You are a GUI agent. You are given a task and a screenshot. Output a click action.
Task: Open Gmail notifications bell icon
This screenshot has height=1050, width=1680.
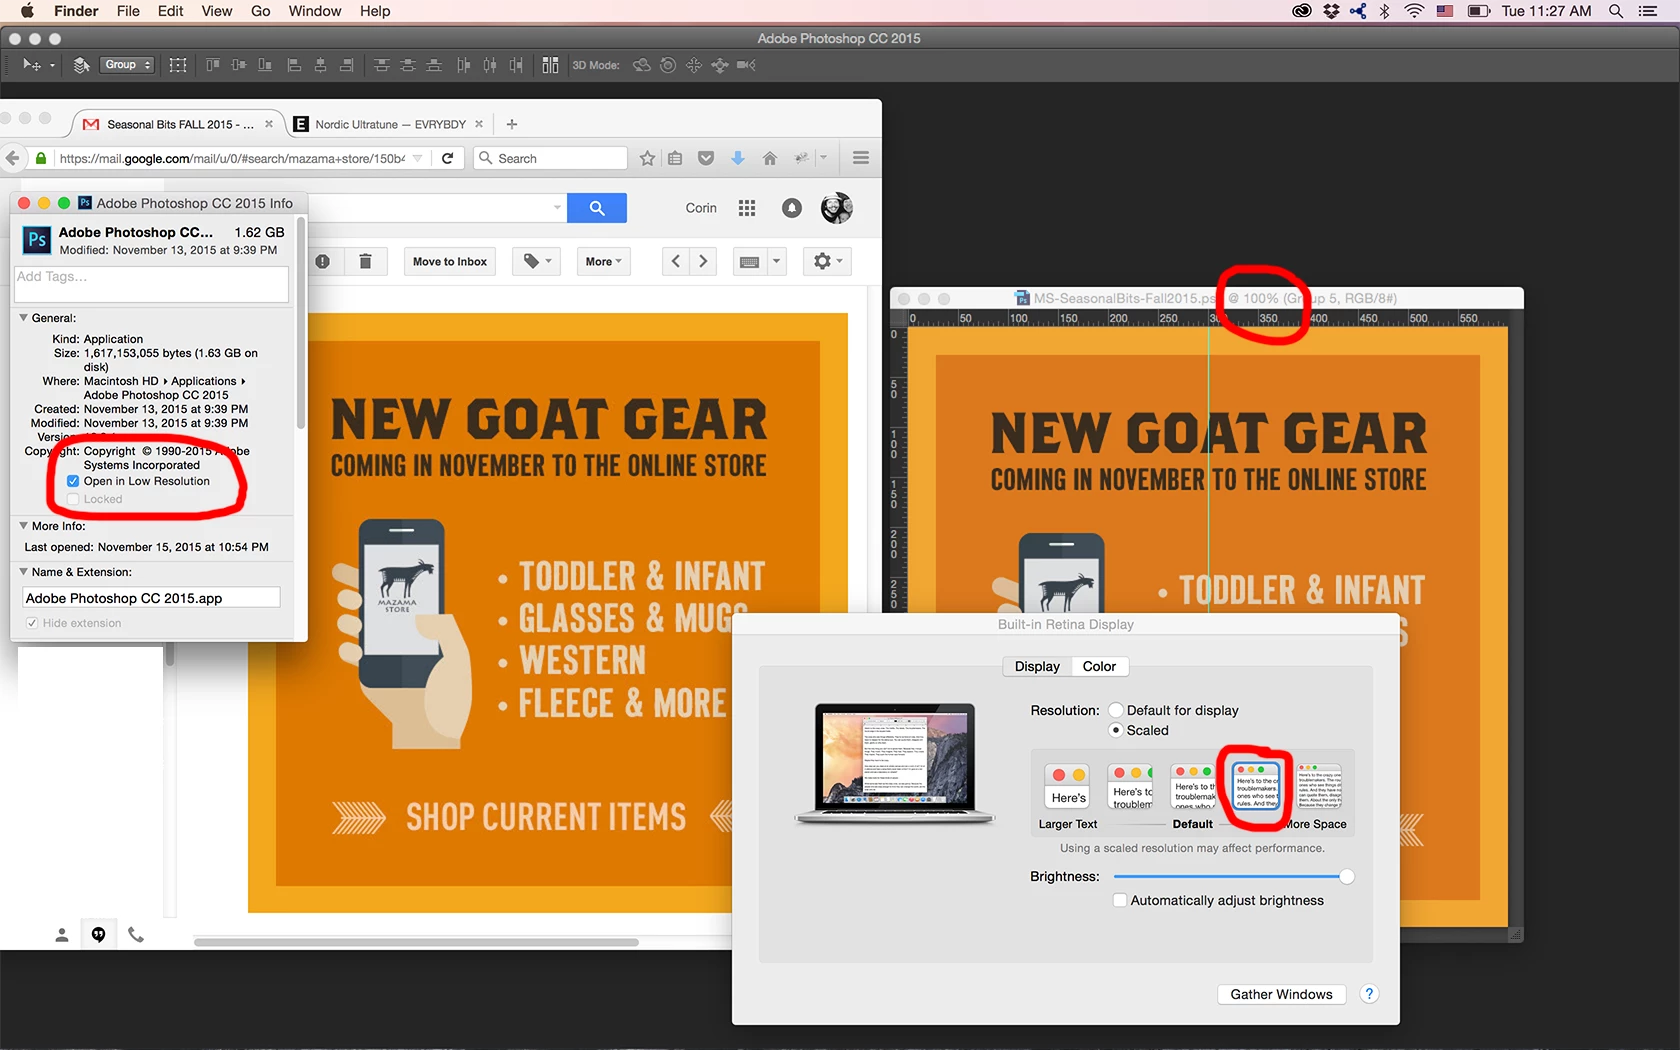pos(792,208)
